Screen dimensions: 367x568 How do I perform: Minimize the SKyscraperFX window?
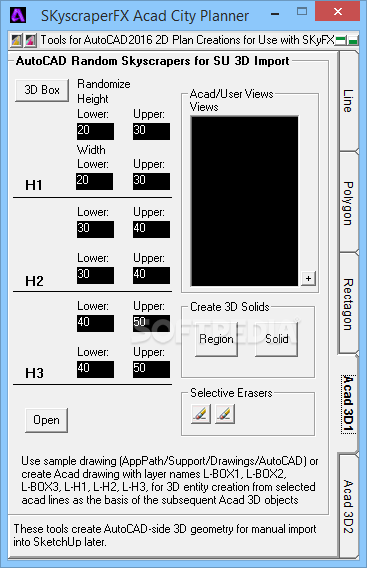(x=275, y=14)
